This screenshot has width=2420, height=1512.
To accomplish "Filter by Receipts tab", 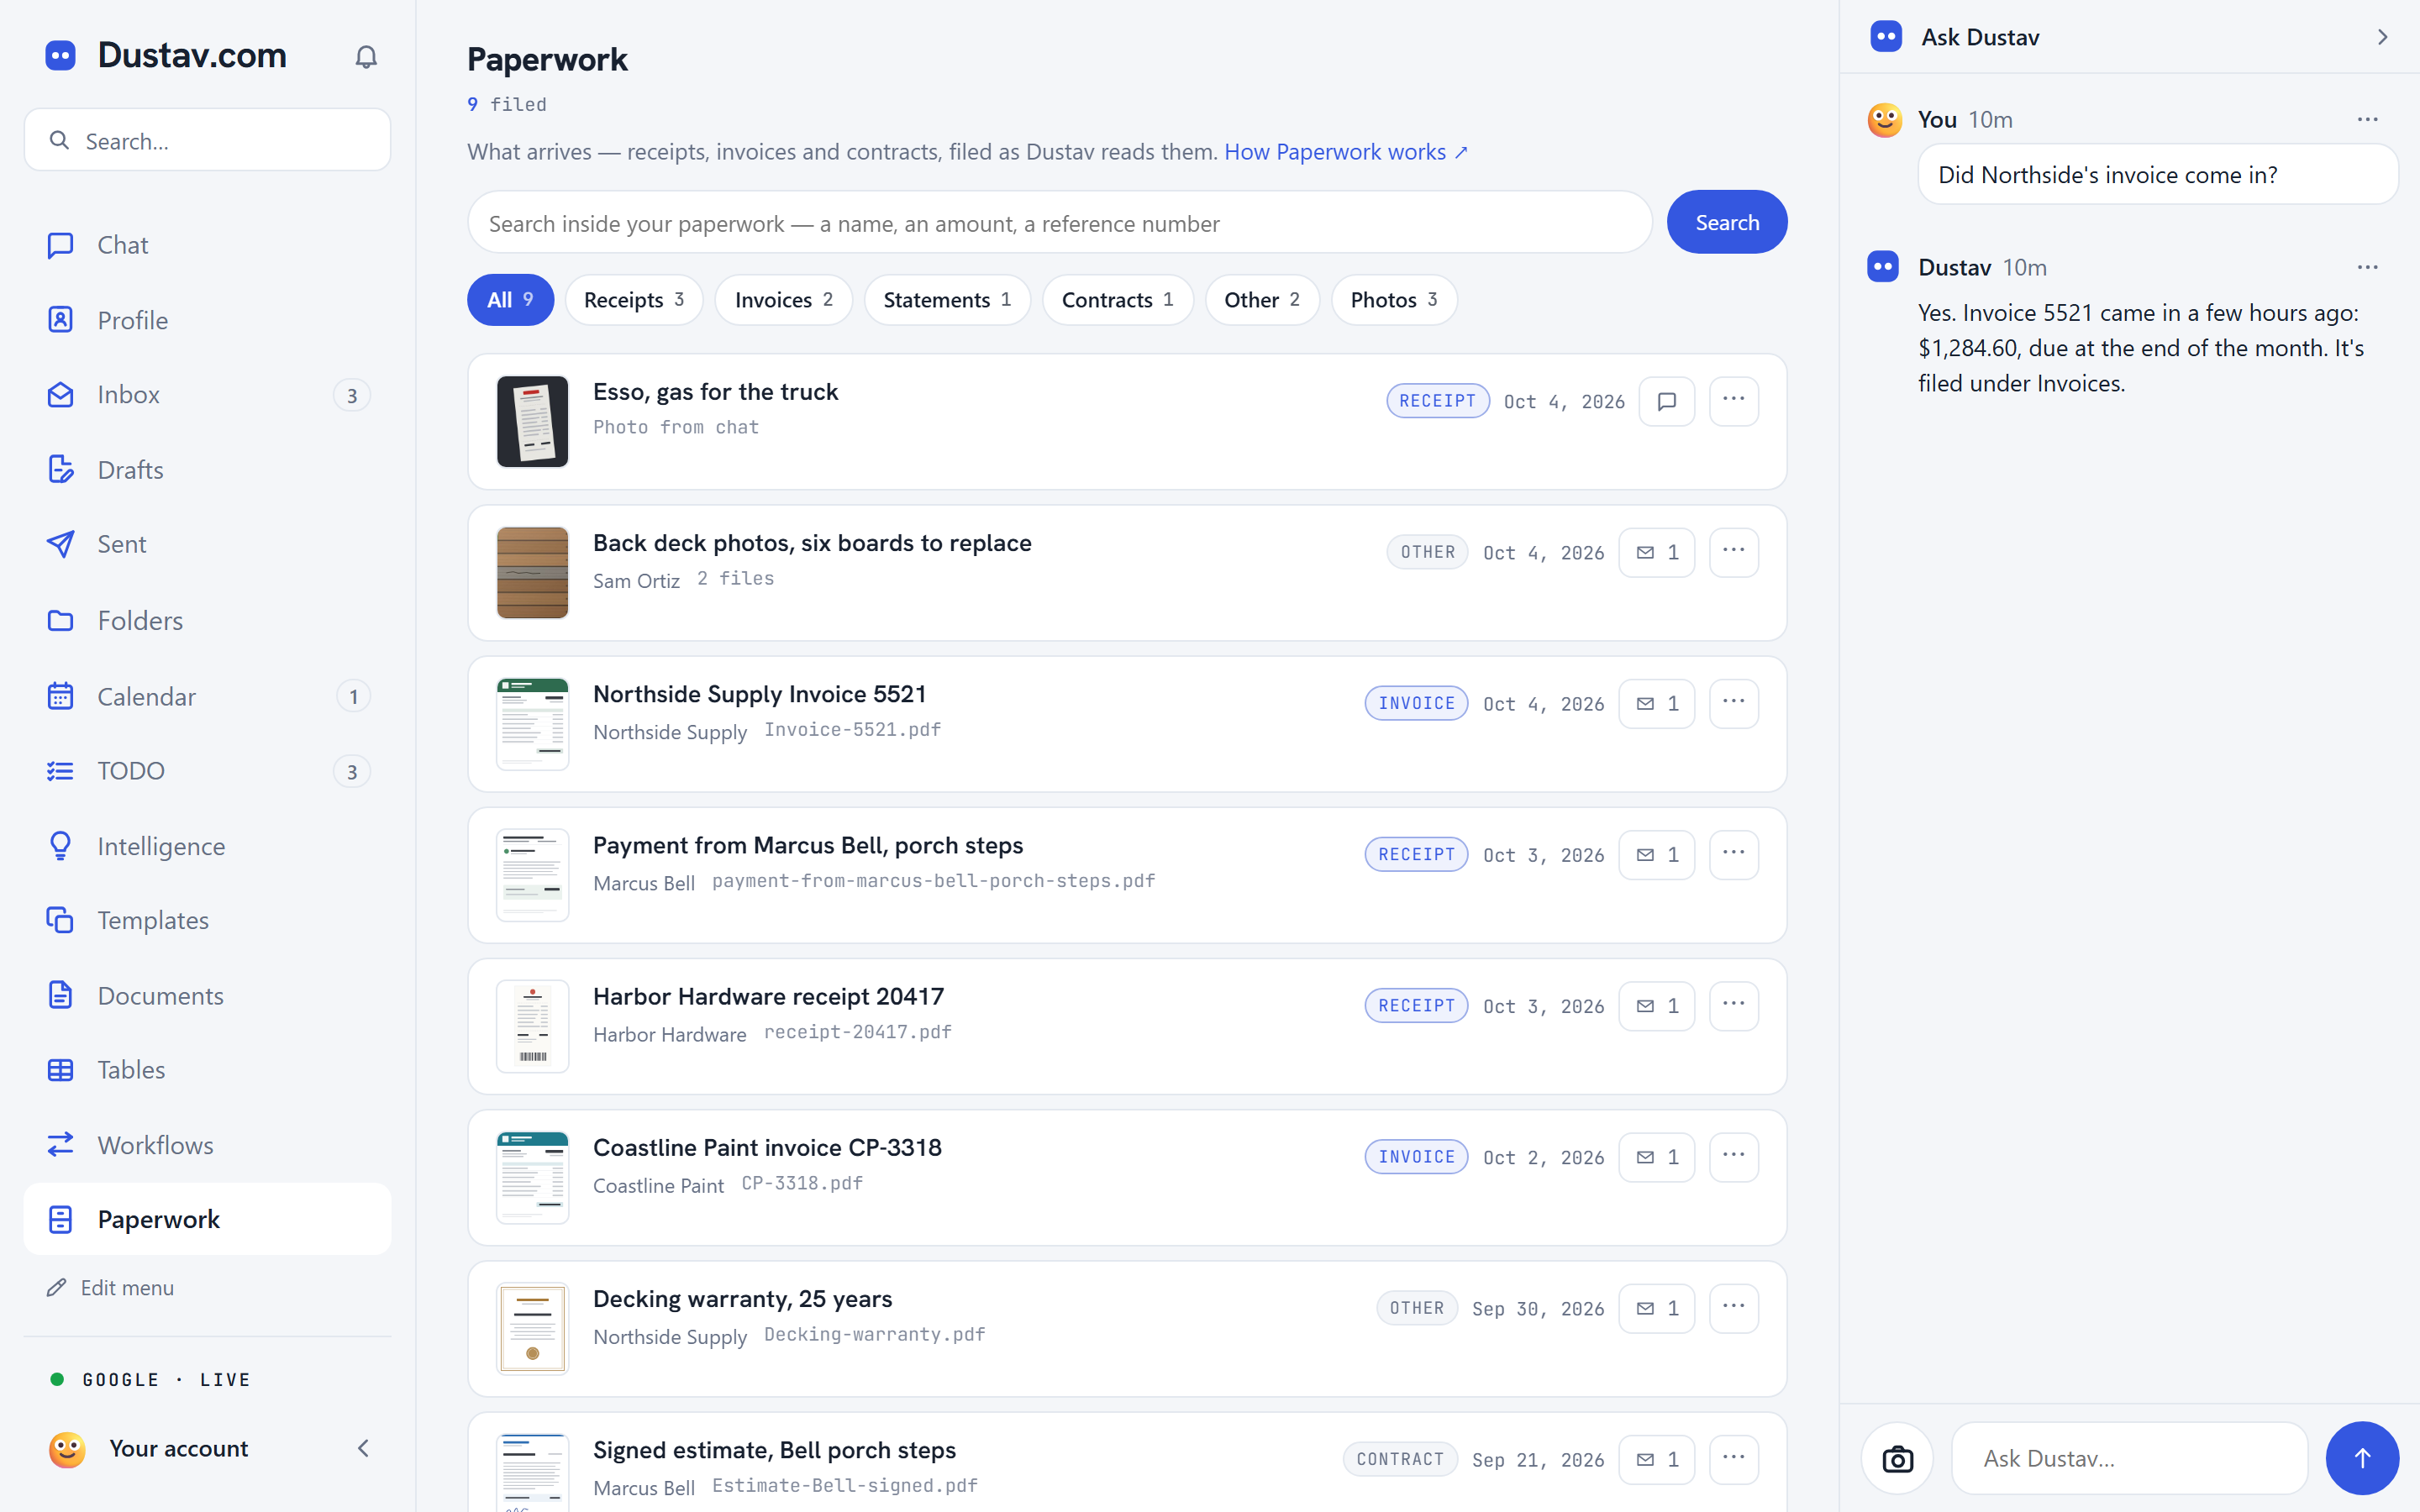I will pos(634,300).
